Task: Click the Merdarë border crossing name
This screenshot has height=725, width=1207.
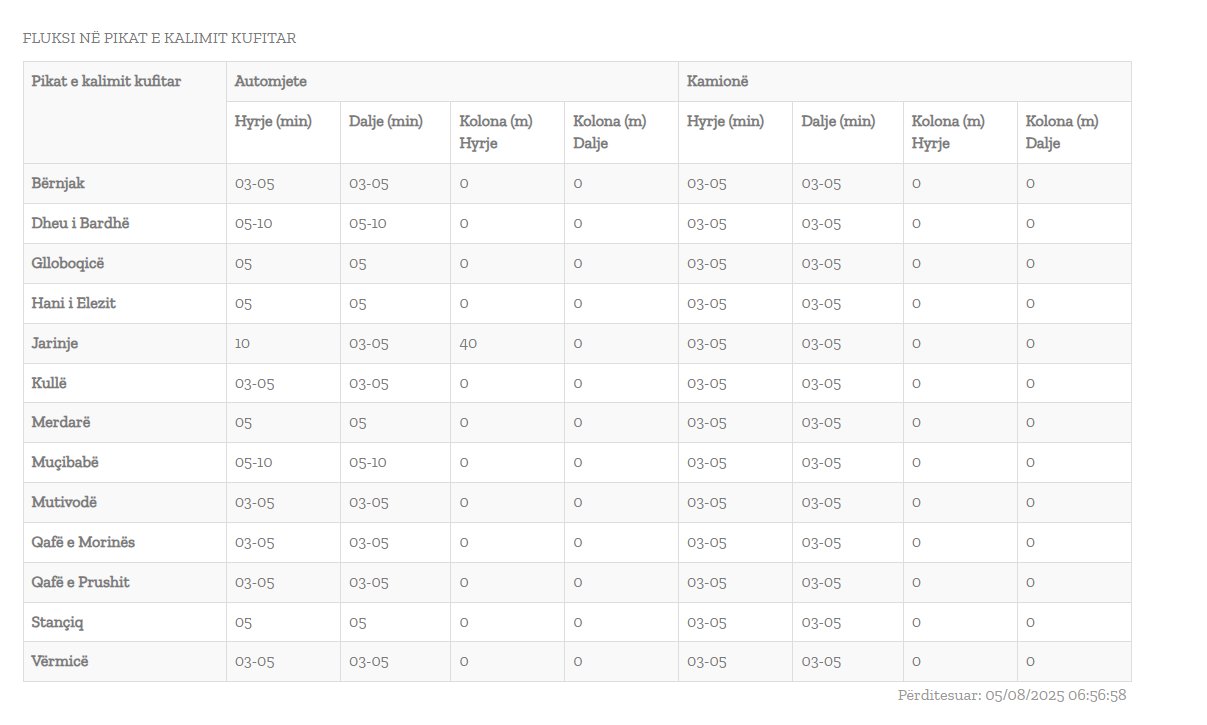Action: pyautogui.click(x=61, y=423)
